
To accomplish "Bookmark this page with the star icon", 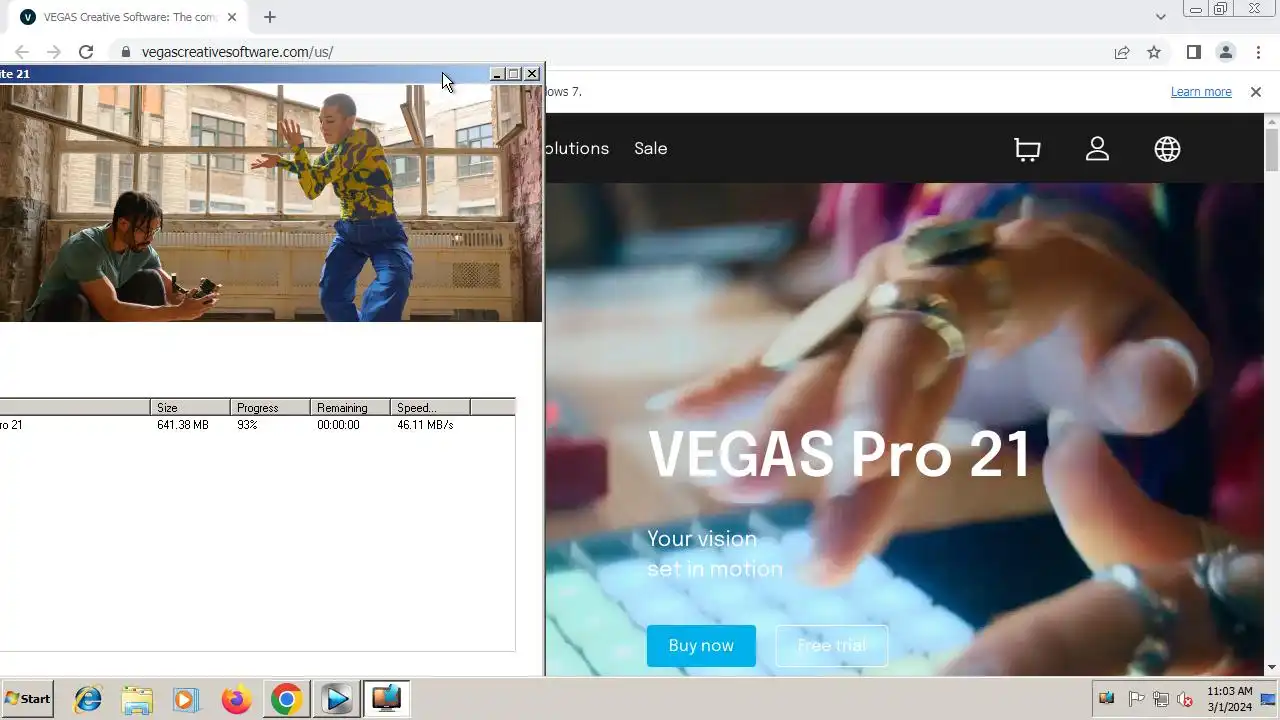I will (1154, 52).
